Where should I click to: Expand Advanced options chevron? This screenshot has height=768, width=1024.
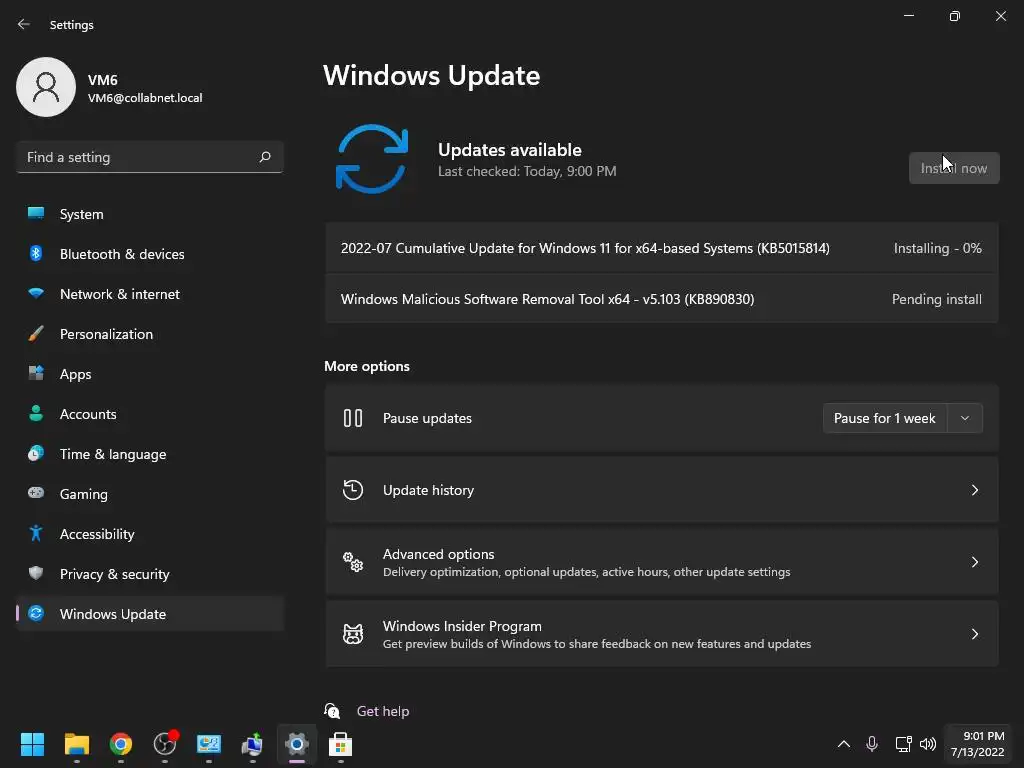(974, 562)
